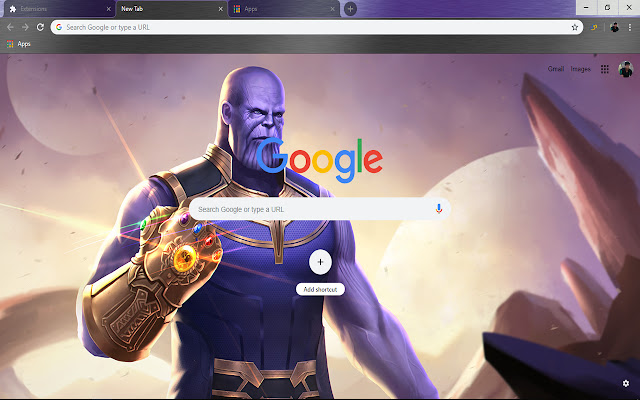This screenshot has height=400, width=640.
Task: Open Chrome profile avatar in toolbar
Action: [615, 27]
